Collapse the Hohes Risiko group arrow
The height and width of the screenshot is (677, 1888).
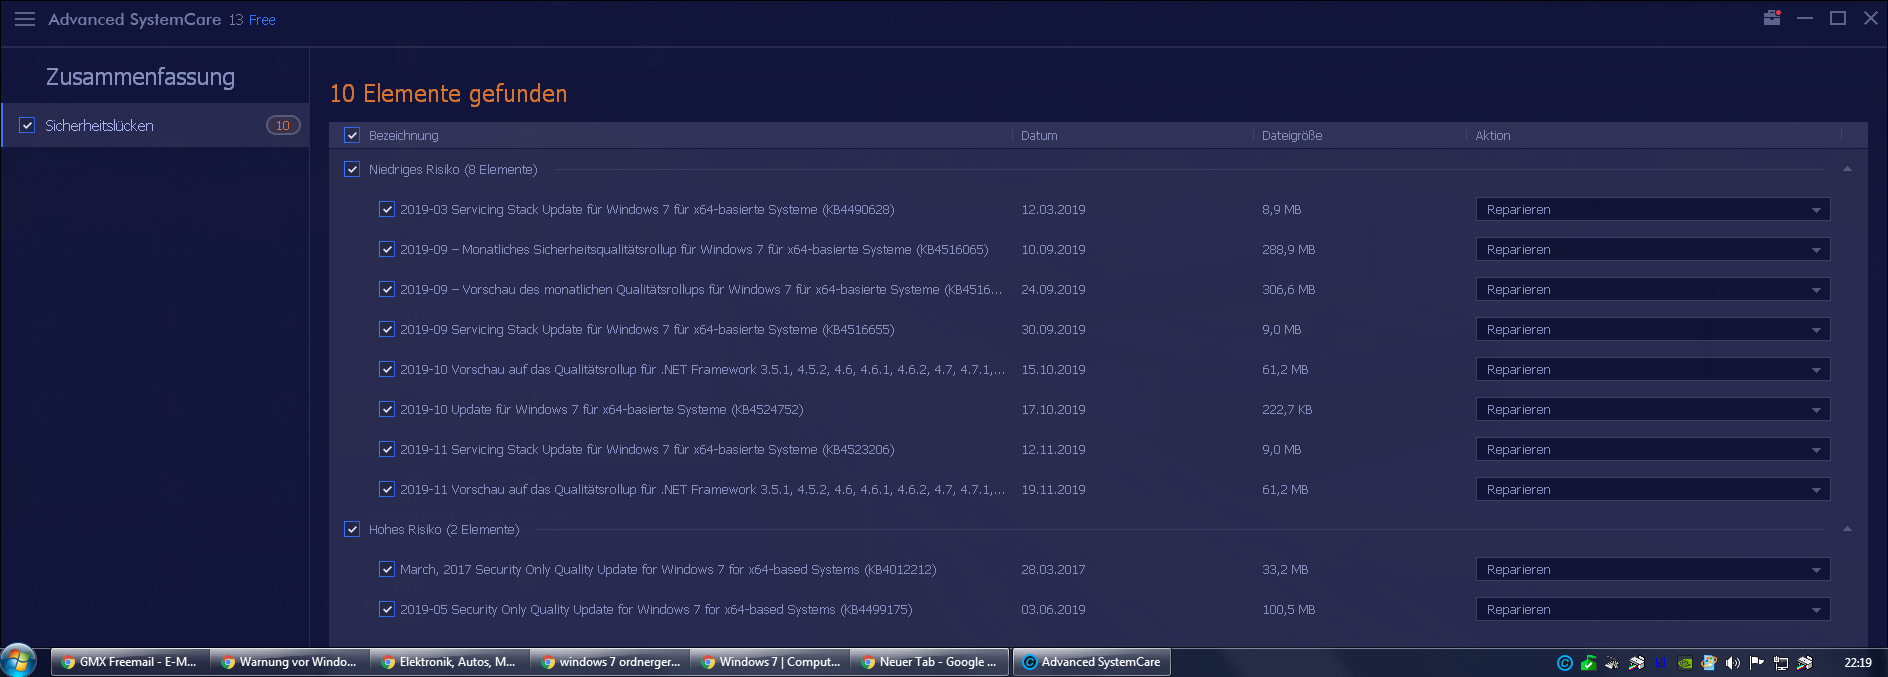1847,529
